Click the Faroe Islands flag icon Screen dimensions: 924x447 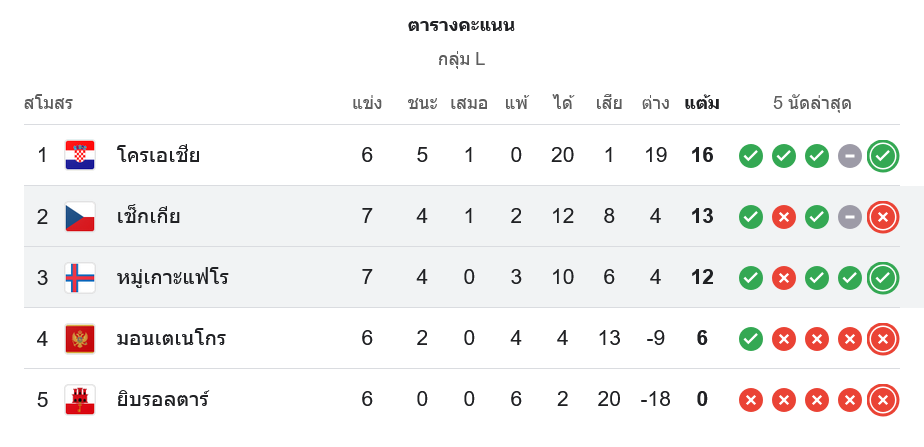80,277
